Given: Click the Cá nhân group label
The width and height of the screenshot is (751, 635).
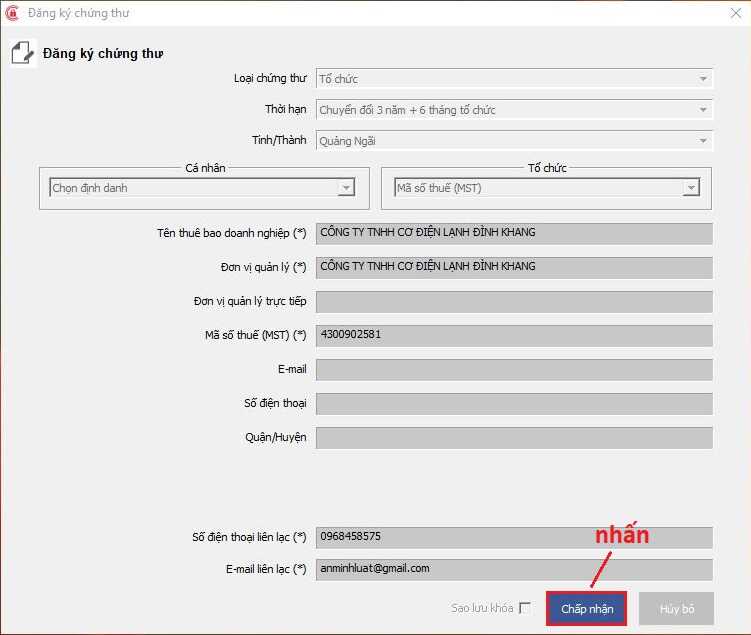Looking at the screenshot, I should click(205, 168).
